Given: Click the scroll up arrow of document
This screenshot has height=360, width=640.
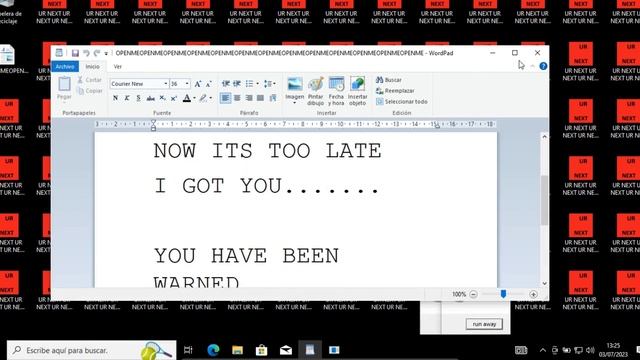Looking at the screenshot, I should (x=544, y=137).
